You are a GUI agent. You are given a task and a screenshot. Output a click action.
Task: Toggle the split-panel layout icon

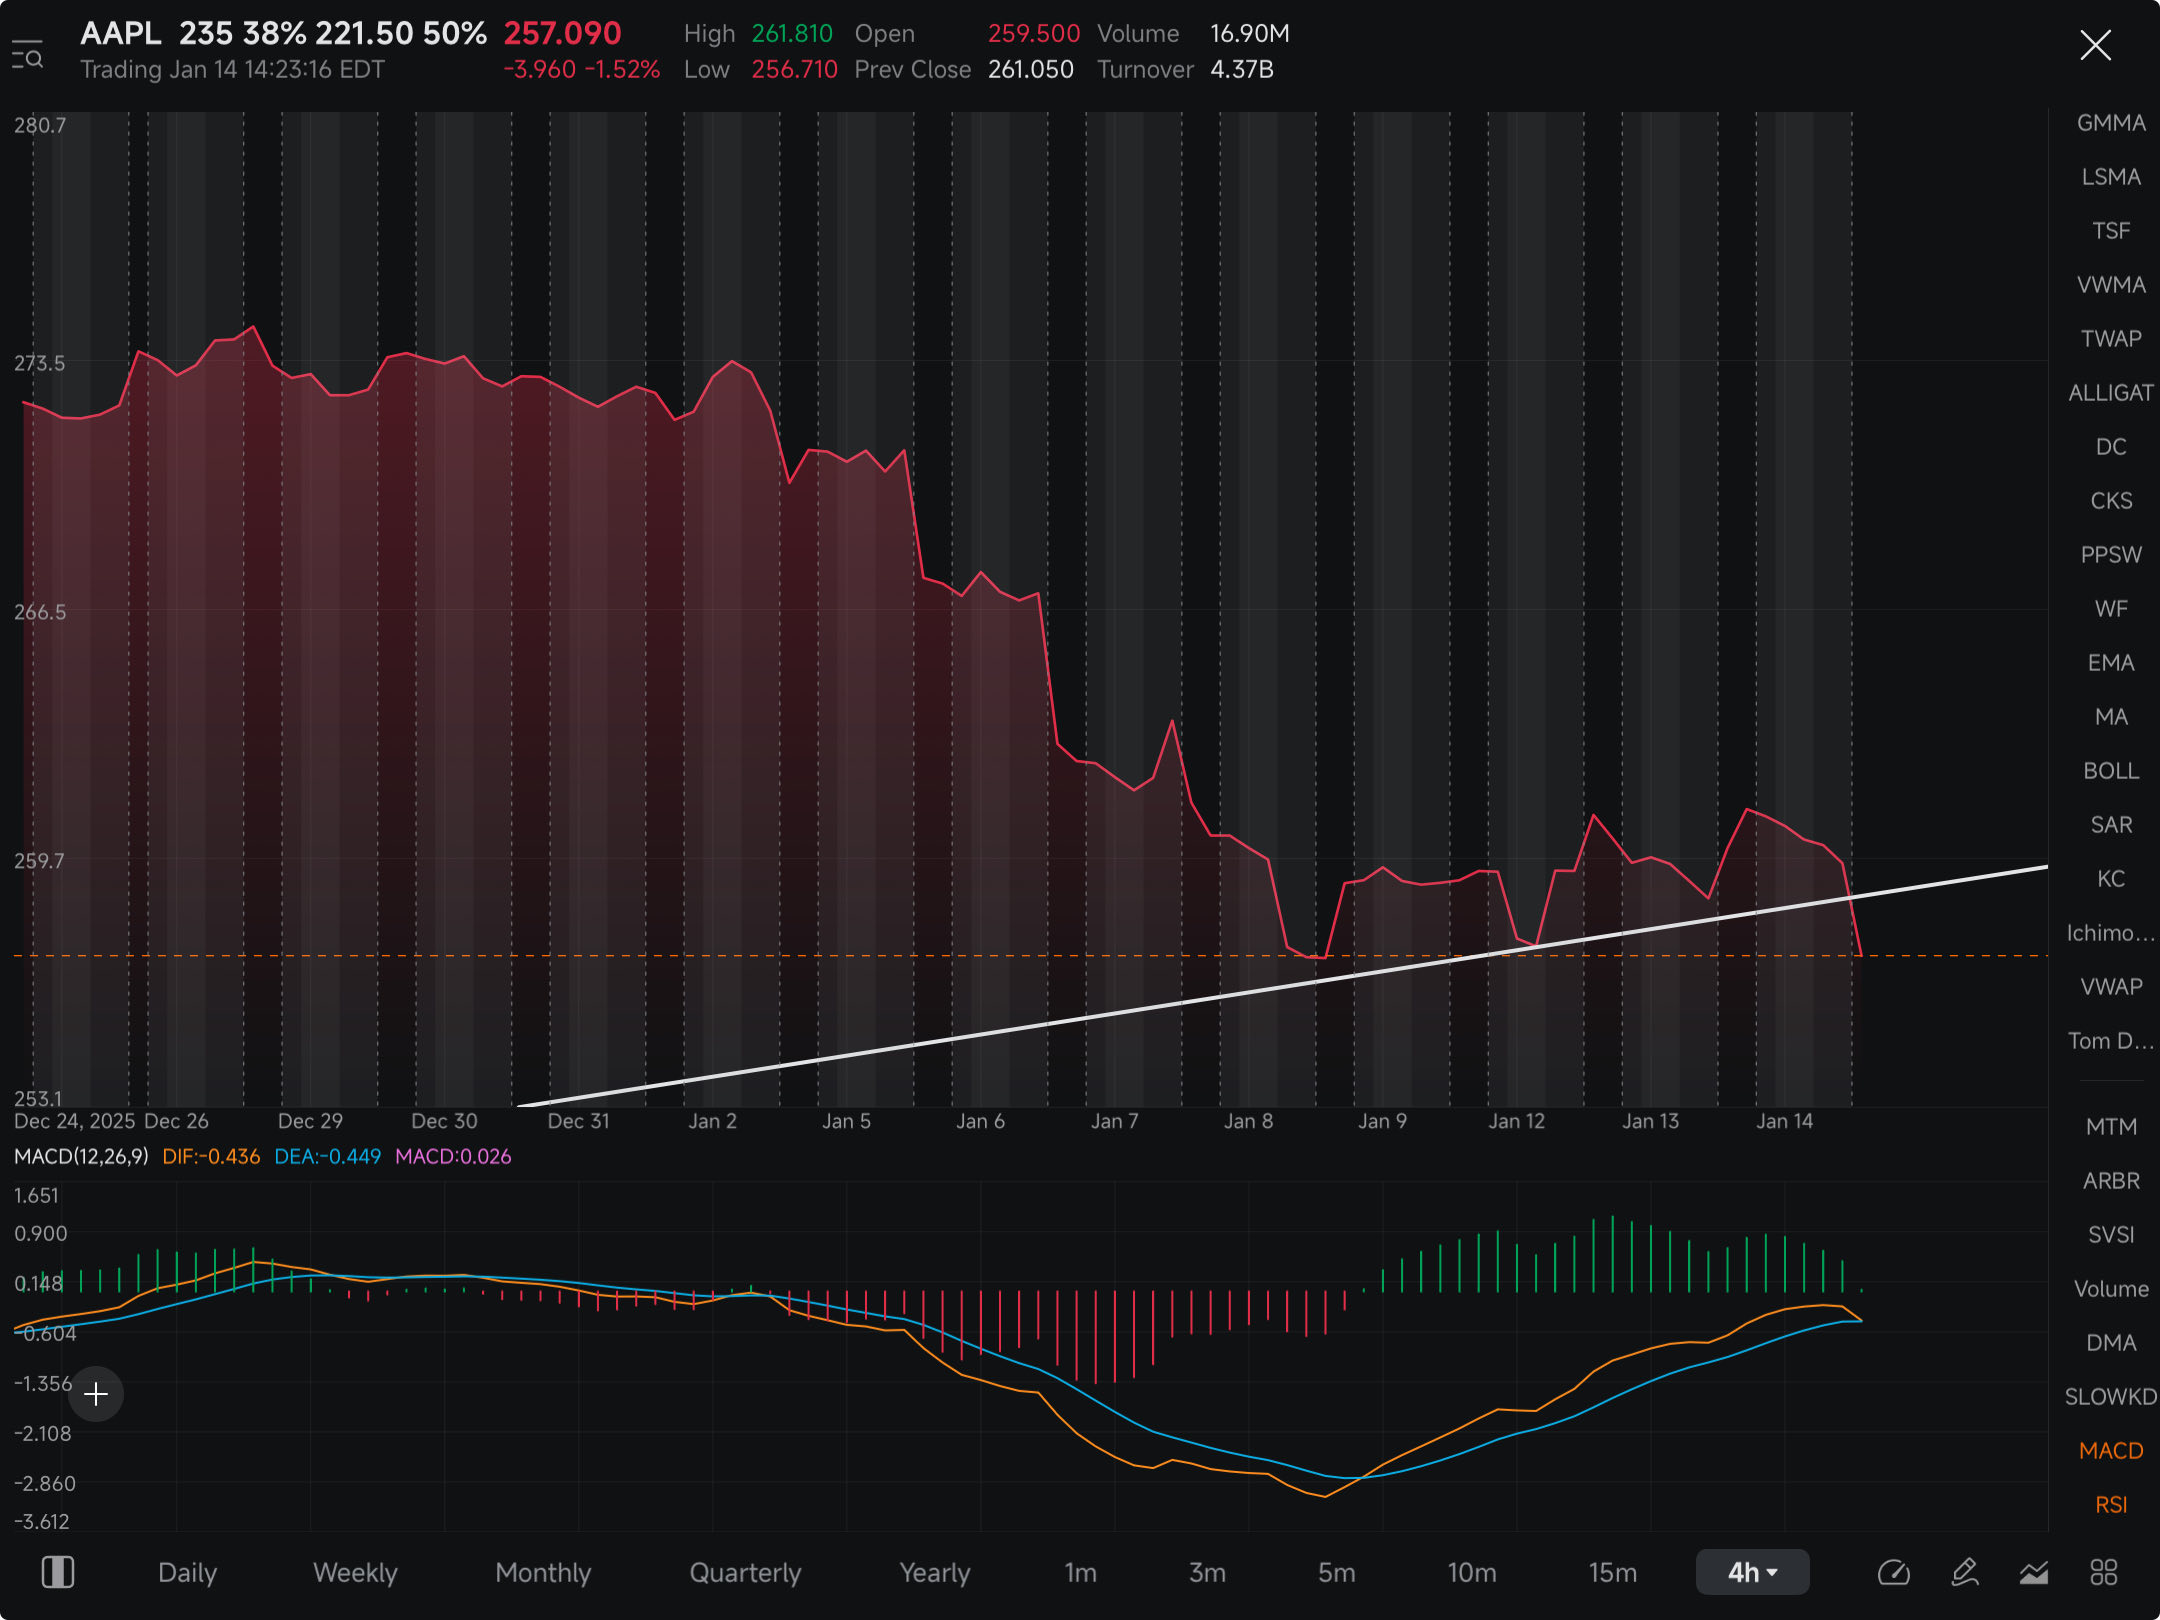58,1572
